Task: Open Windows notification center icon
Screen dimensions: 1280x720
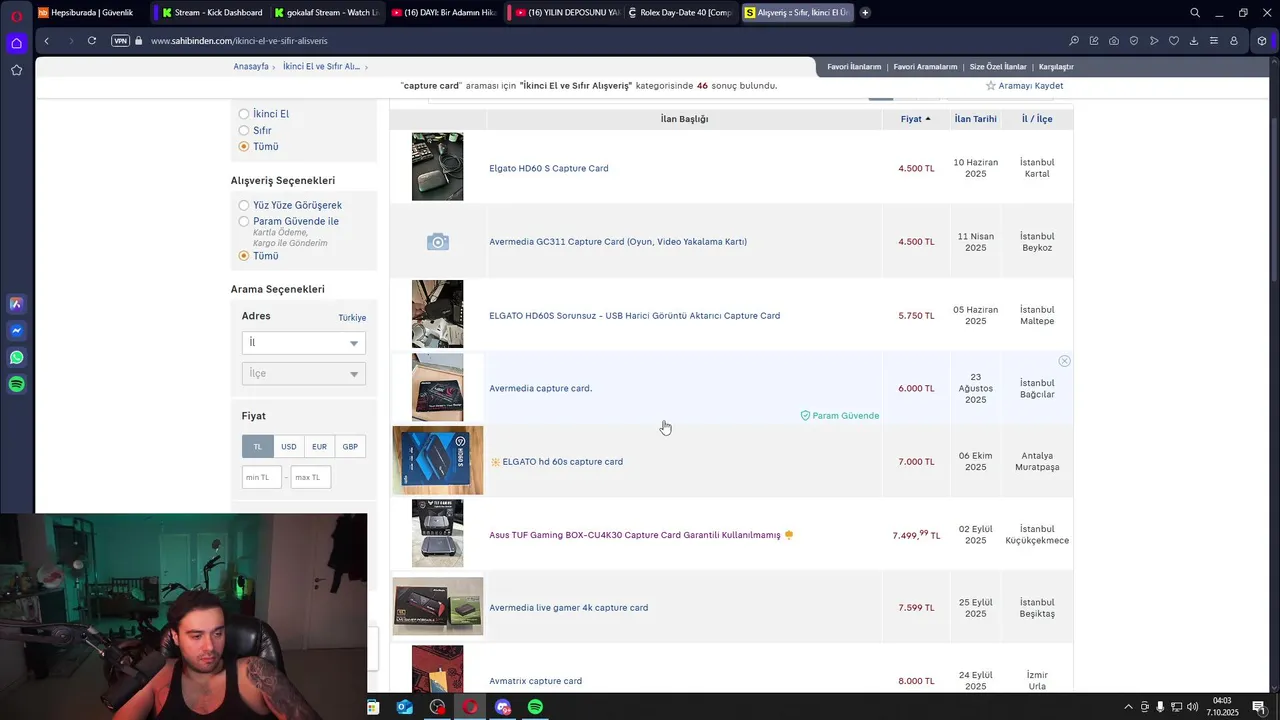Action: (x=1259, y=707)
